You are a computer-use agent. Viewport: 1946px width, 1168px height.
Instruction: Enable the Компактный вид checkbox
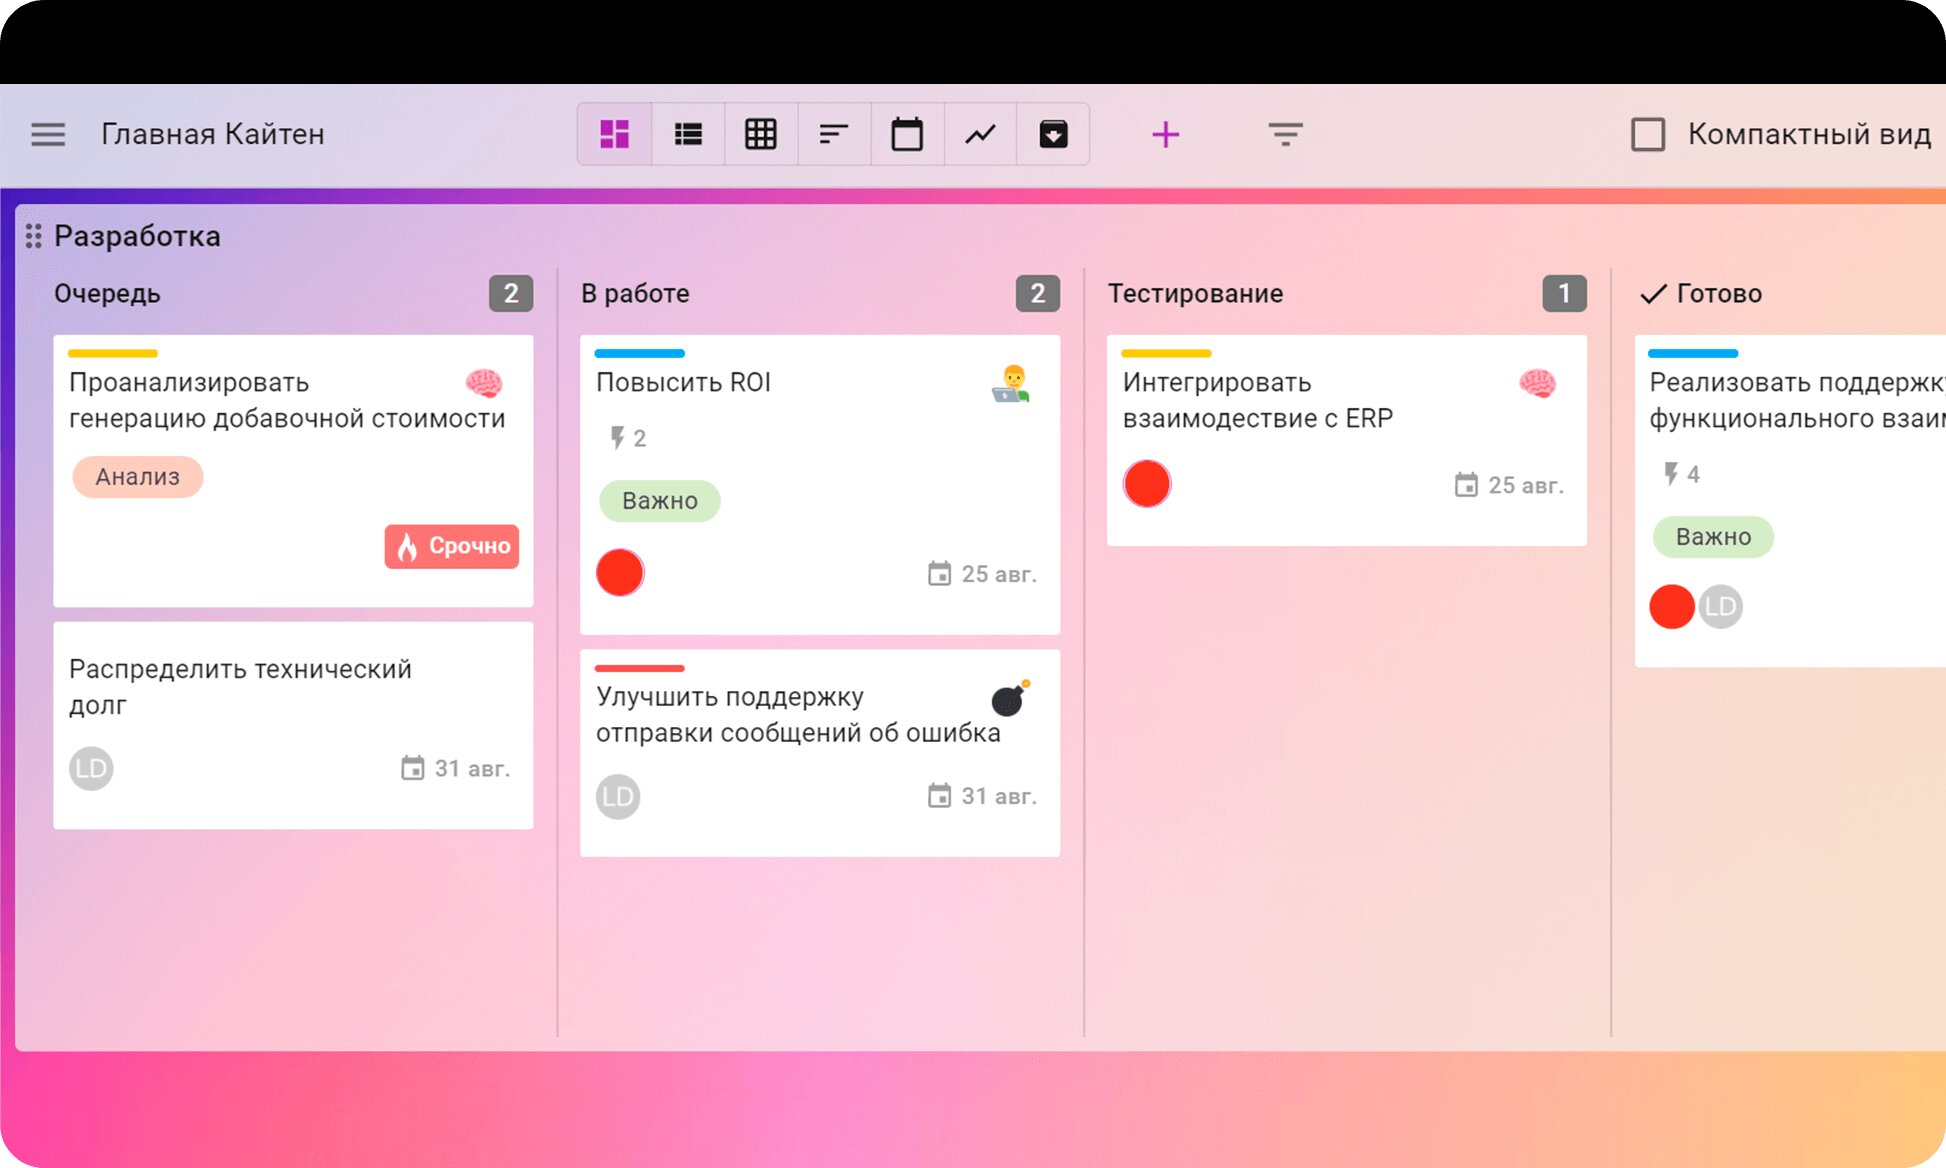point(1648,134)
